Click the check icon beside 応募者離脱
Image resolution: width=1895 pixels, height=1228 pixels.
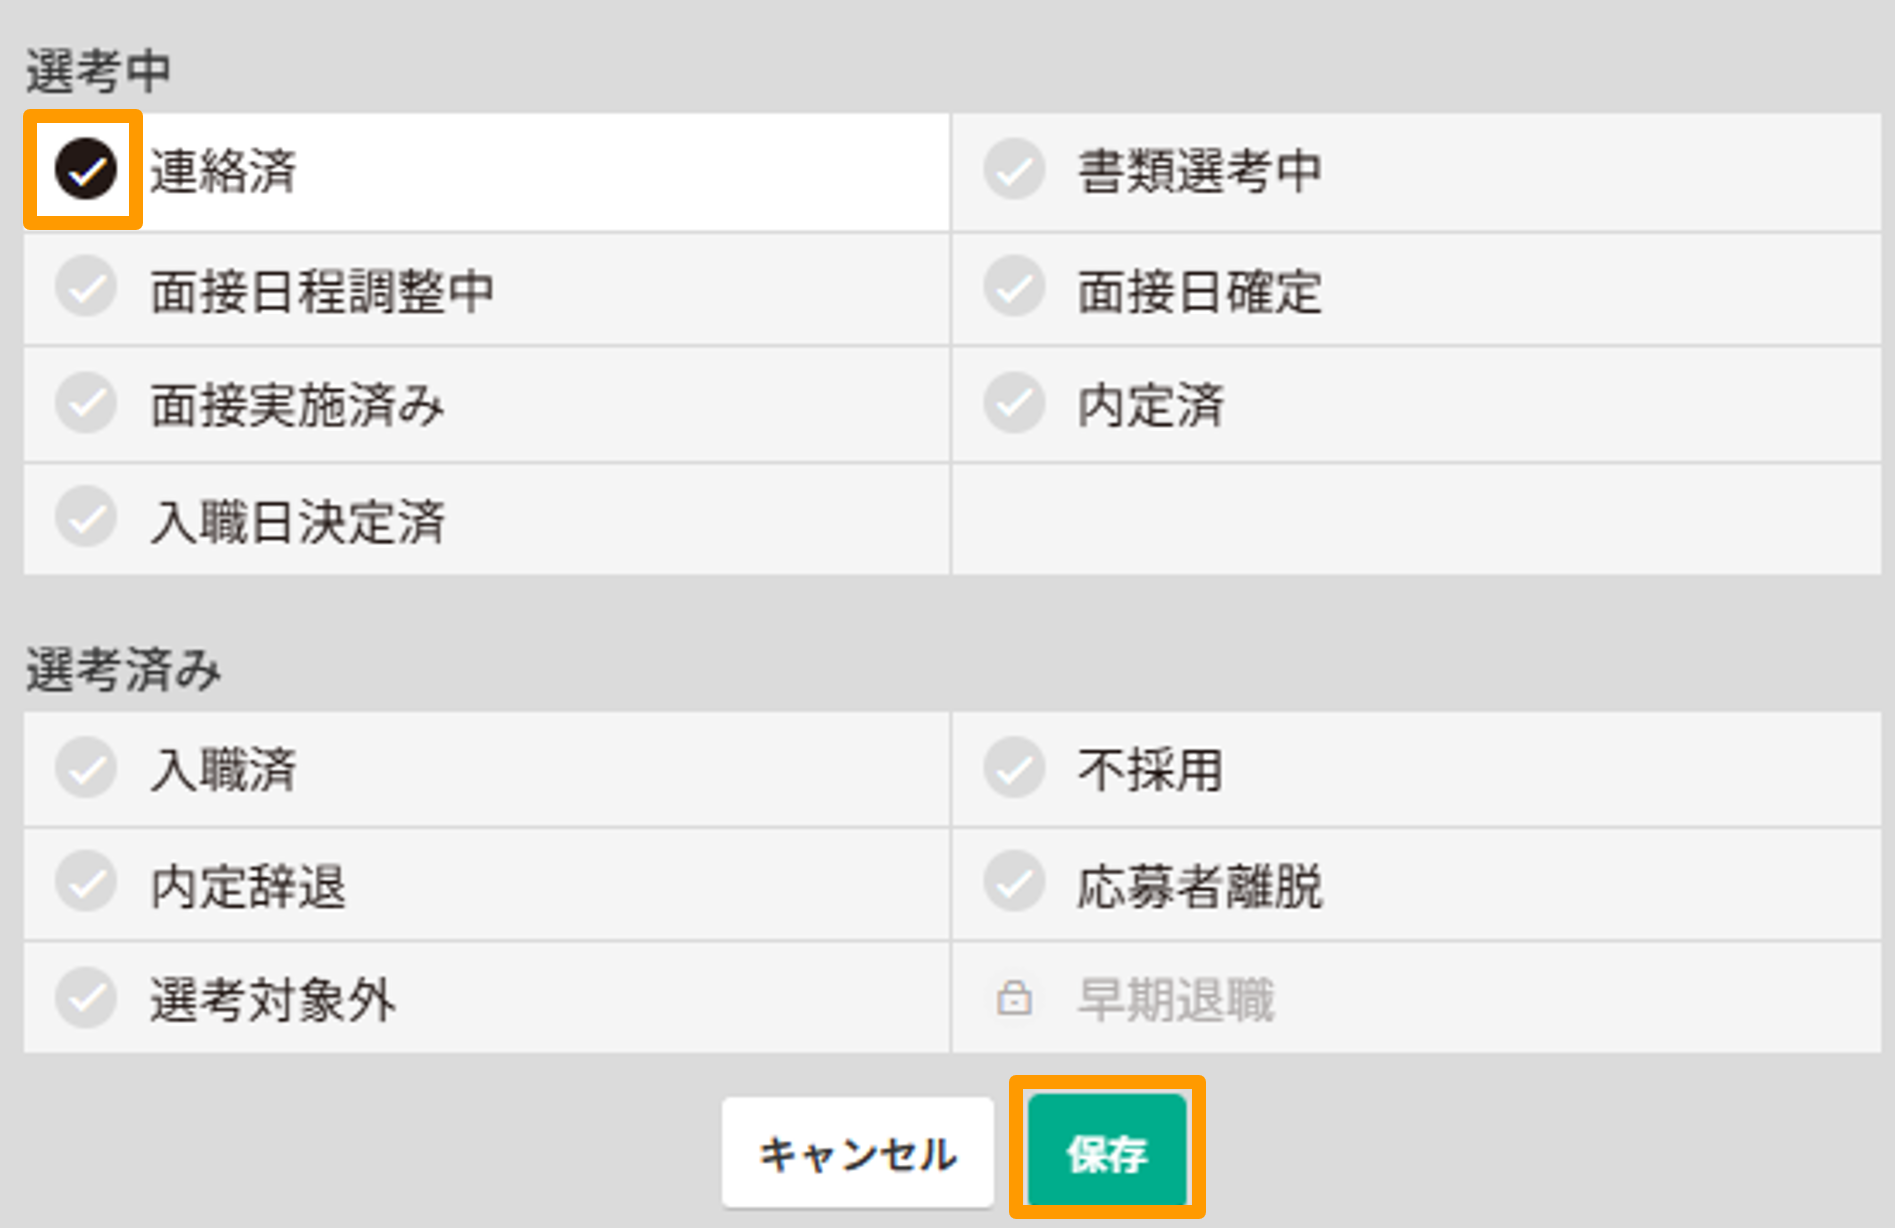click(x=1013, y=883)
